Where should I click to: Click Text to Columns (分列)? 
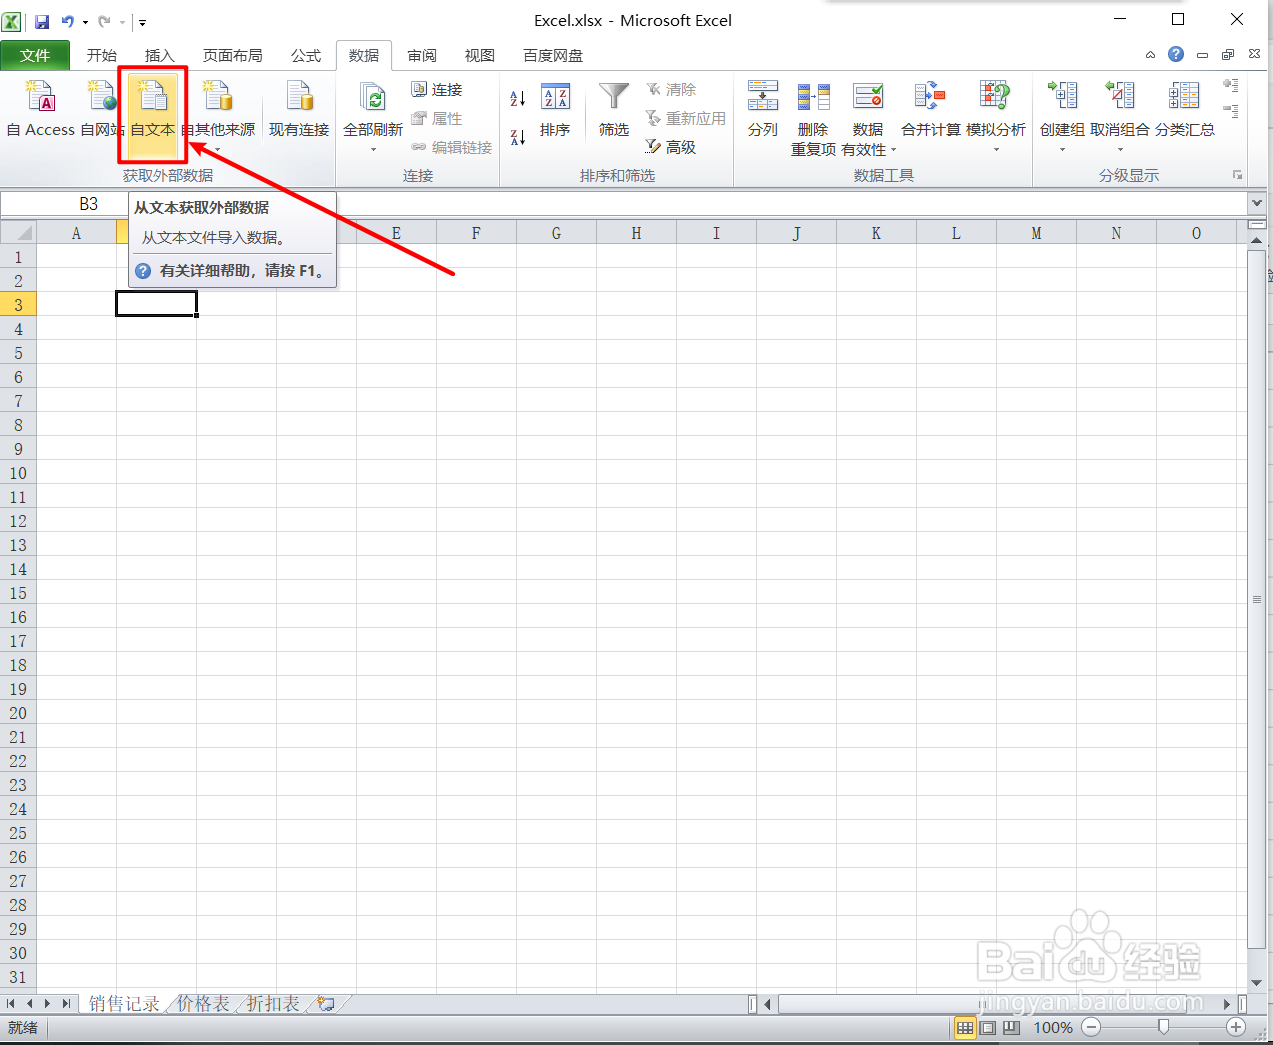[763, 110]
